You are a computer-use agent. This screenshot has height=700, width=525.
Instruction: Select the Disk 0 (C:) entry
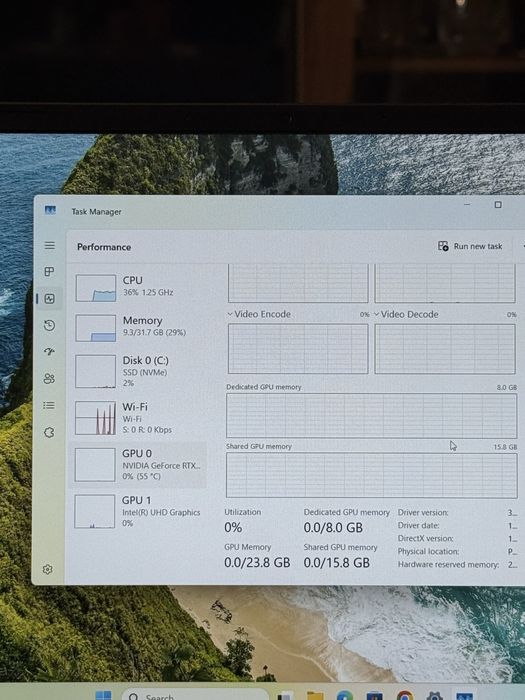click(x=140, y=371)
